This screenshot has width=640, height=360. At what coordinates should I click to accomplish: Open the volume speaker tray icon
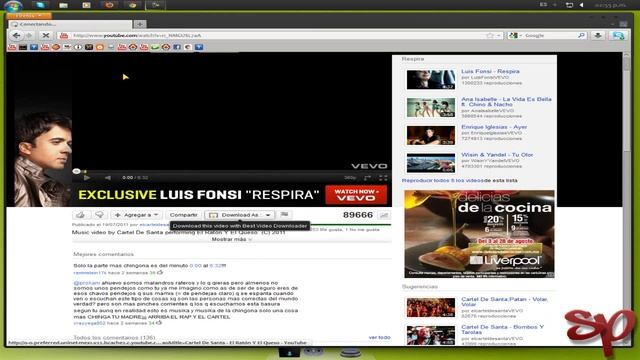click(x=581, y=5)
